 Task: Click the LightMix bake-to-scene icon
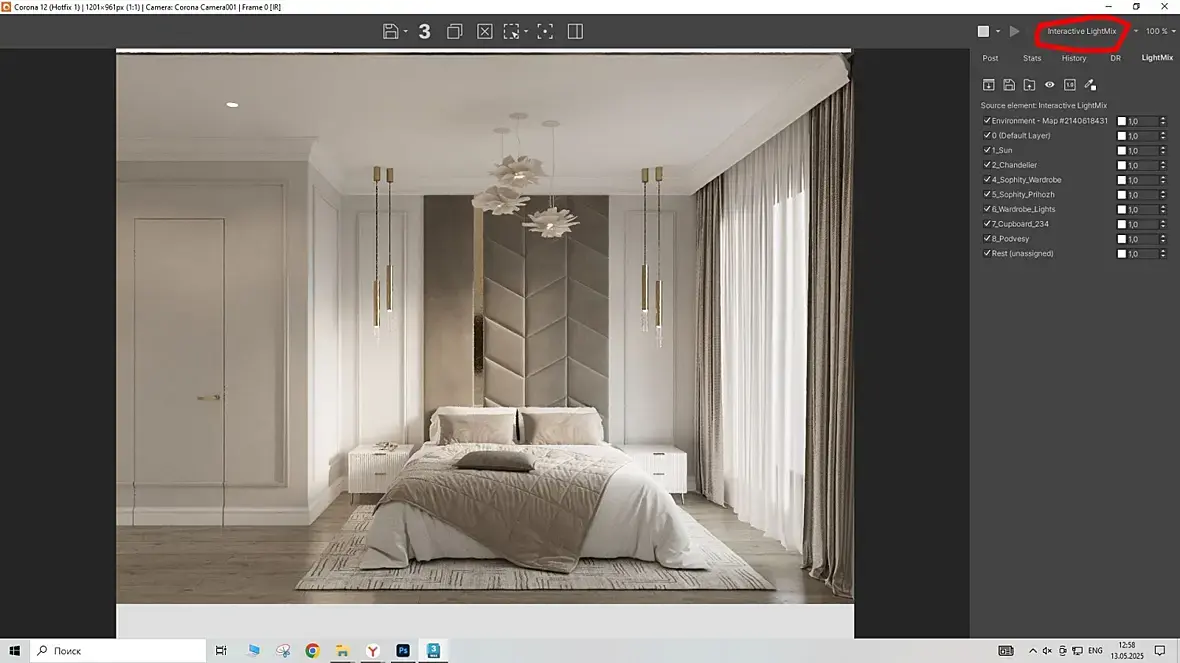point(989,85)
